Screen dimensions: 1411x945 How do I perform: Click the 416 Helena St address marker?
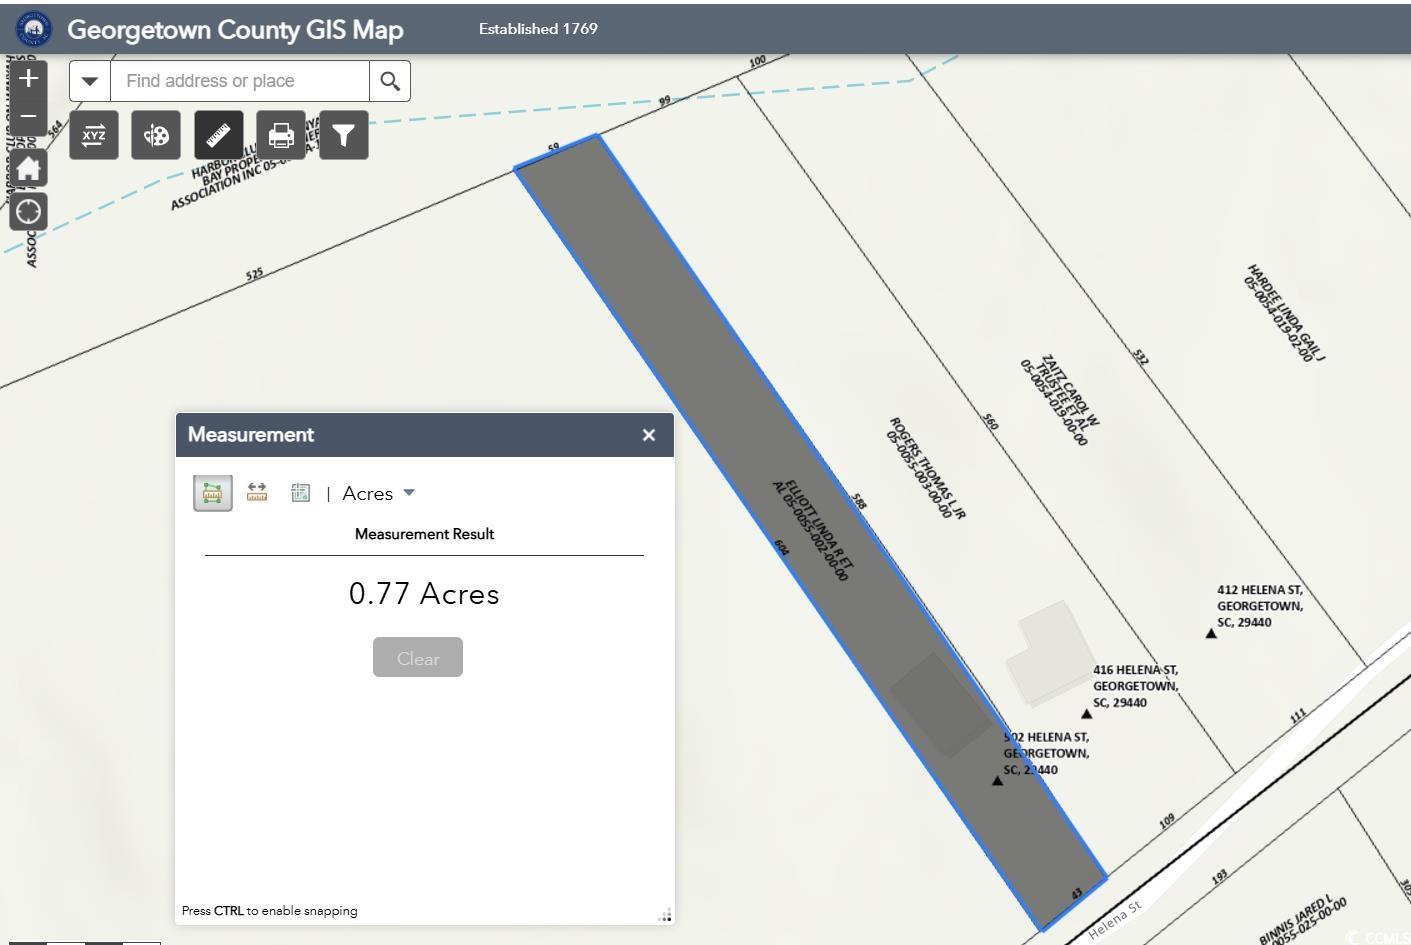[x=1087, y=713]
